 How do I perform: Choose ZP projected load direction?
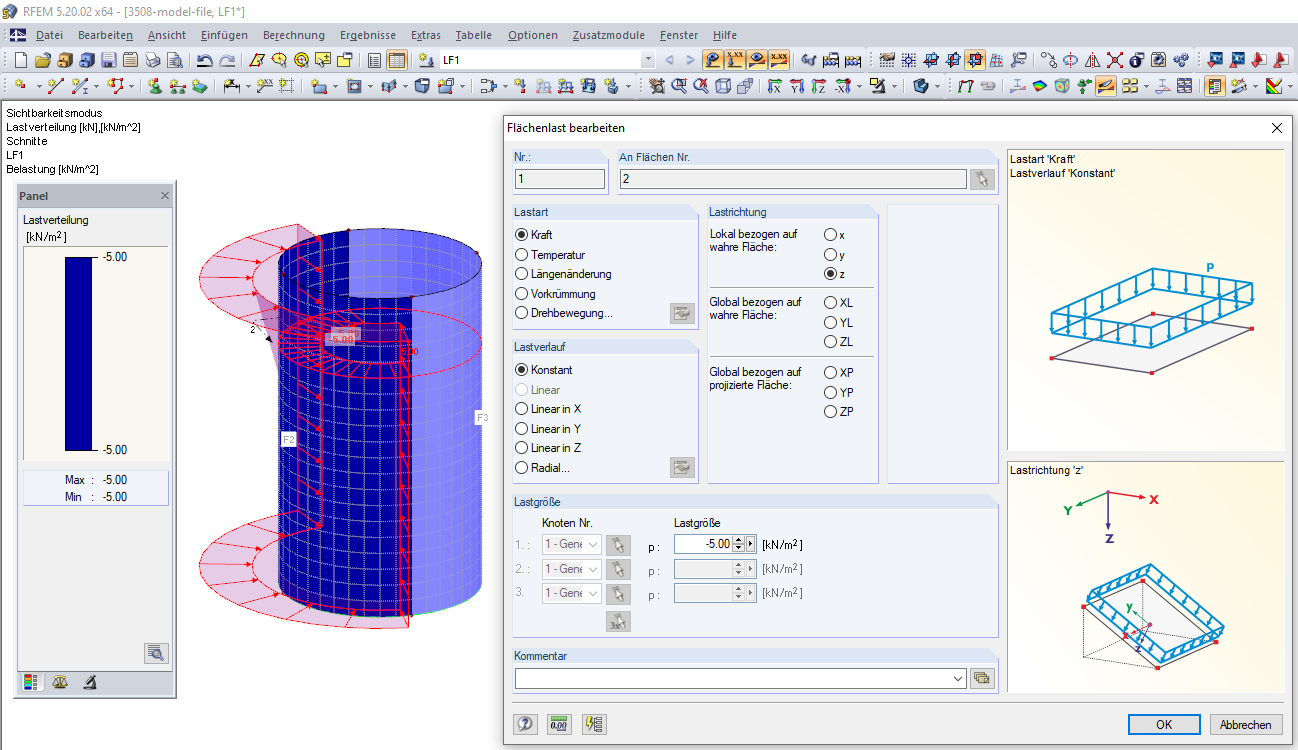coord(831,411)
